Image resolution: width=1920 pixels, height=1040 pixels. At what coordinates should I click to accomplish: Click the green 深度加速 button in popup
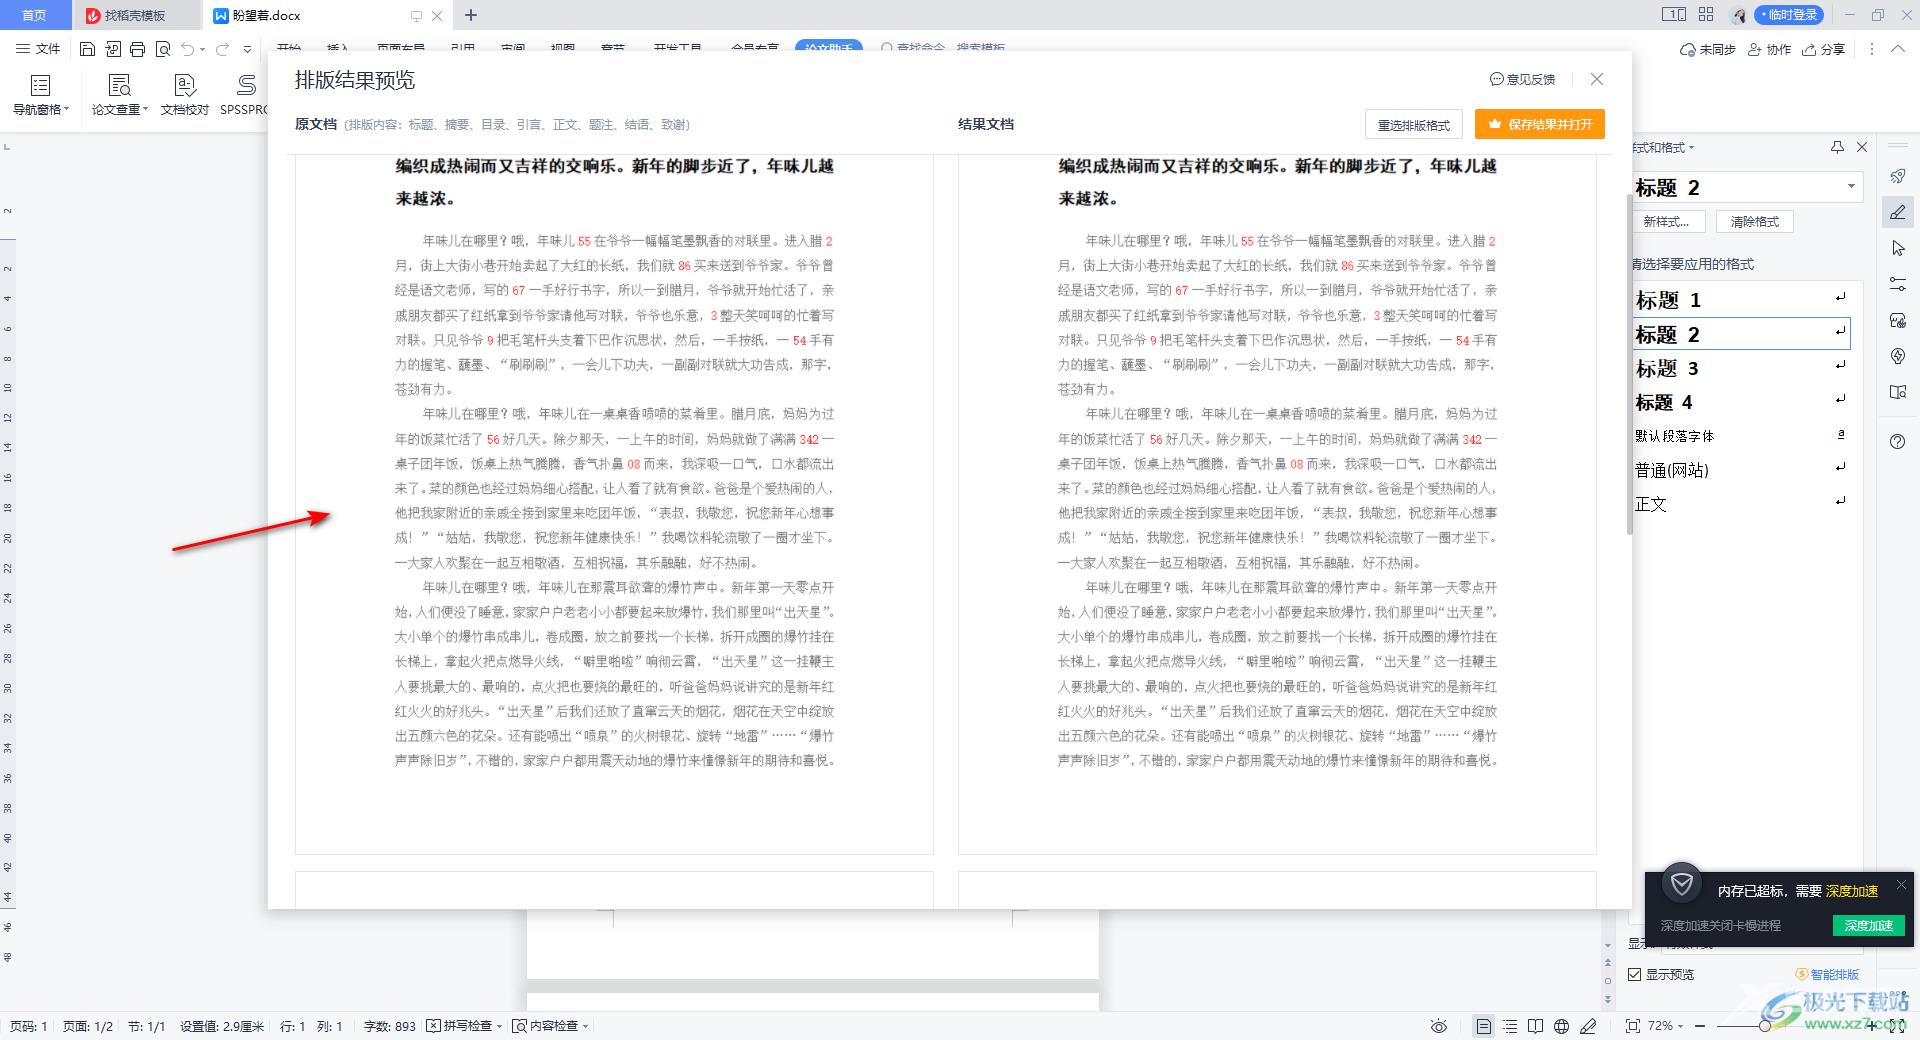coord(1868,925)
